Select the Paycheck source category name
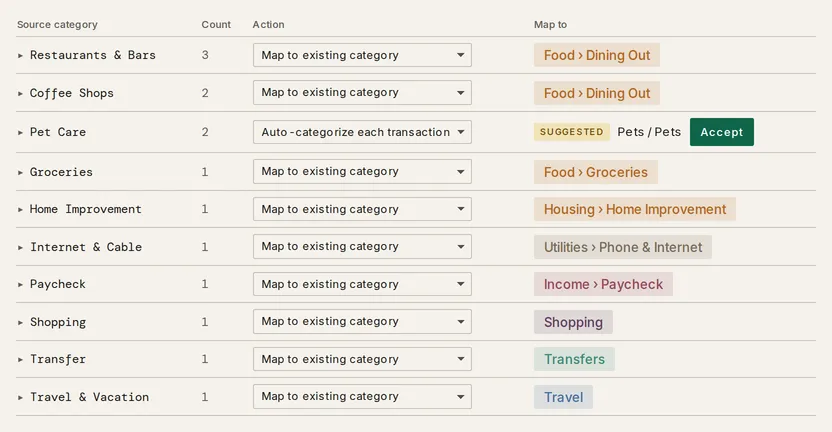 click(x=58, y=284)
